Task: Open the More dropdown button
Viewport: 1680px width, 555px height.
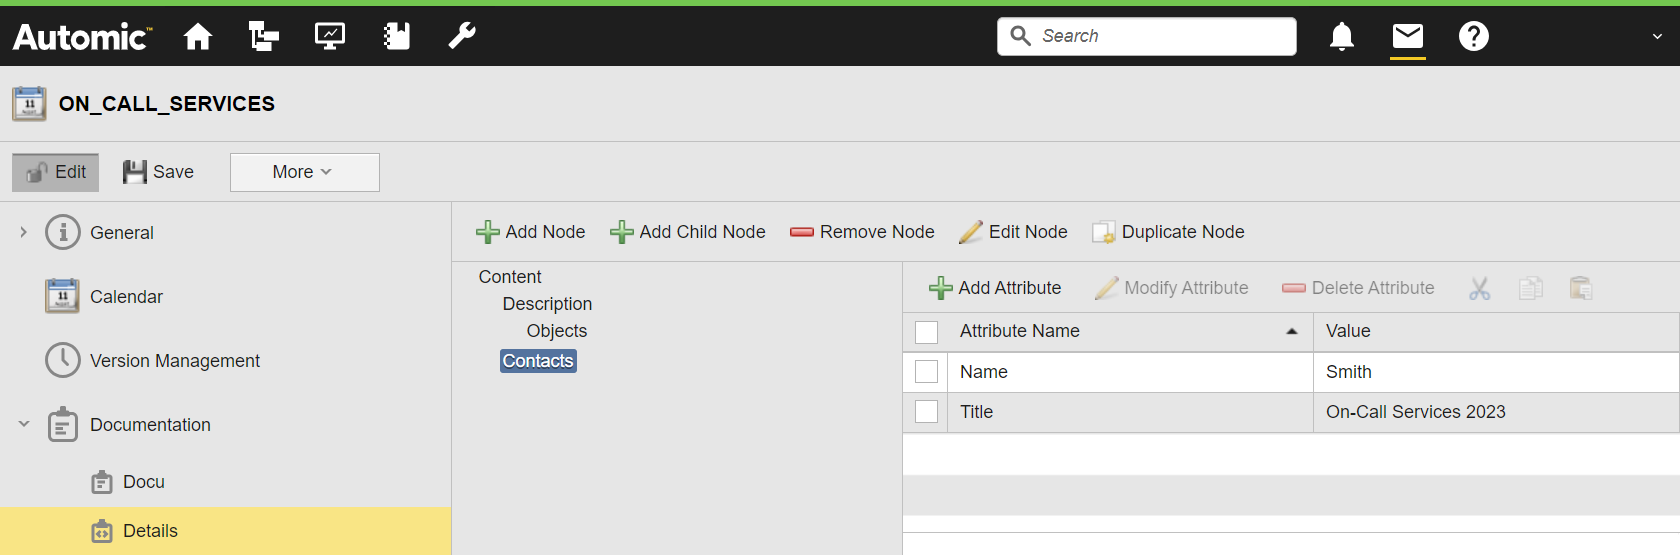Action: (x=304, y=172)
